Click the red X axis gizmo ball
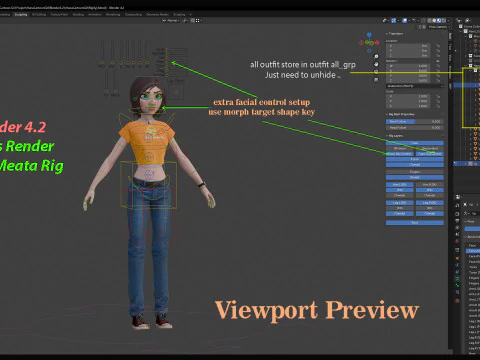Image resolution: width=480 pixels, height=360 pixels. click(377, 43)
